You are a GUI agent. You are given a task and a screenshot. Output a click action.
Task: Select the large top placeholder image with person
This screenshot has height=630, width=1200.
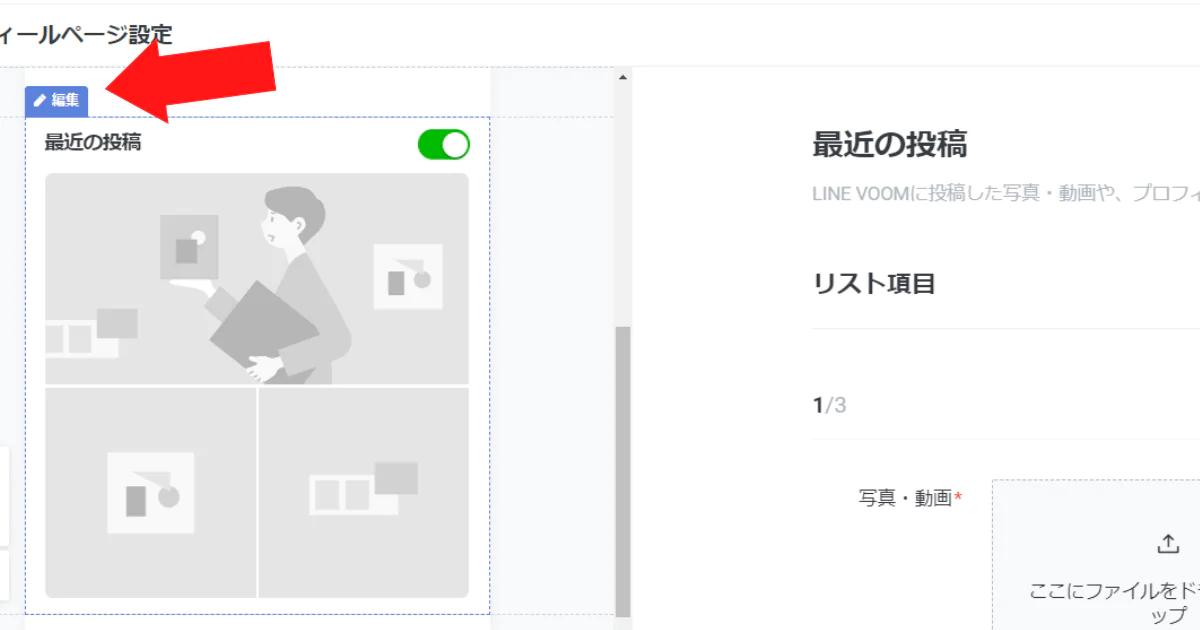coord(256,278)
